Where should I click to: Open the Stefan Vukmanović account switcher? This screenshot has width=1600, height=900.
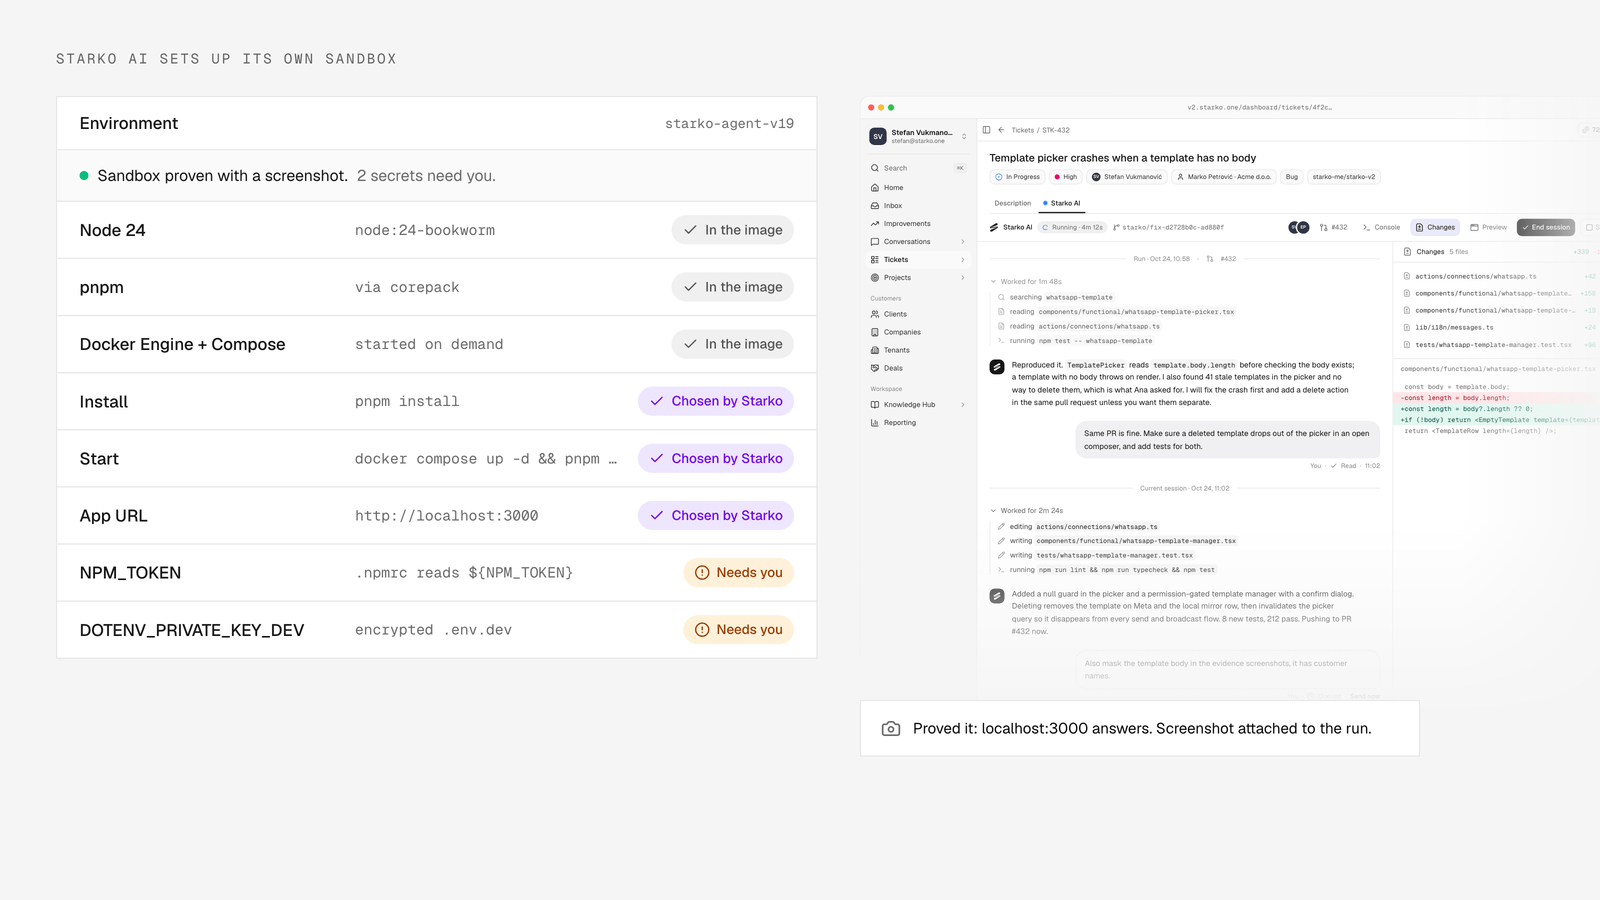pyautogui.click(x=918, y=136)
